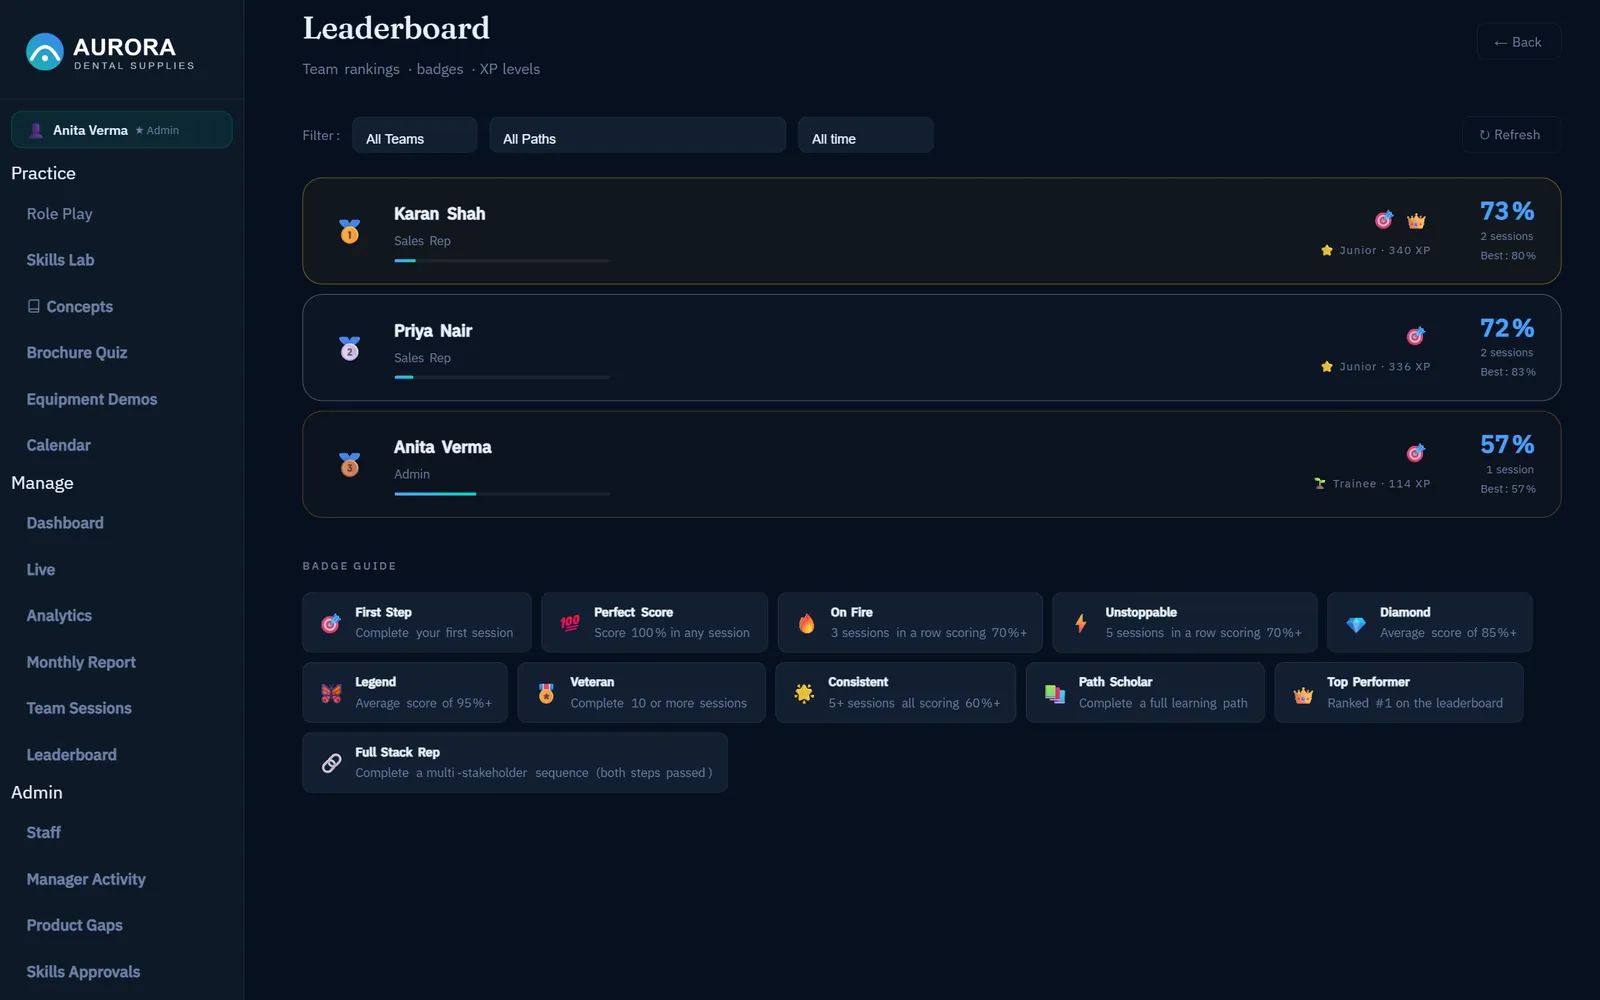Go to Skills Lab

[x=60, y=260]
